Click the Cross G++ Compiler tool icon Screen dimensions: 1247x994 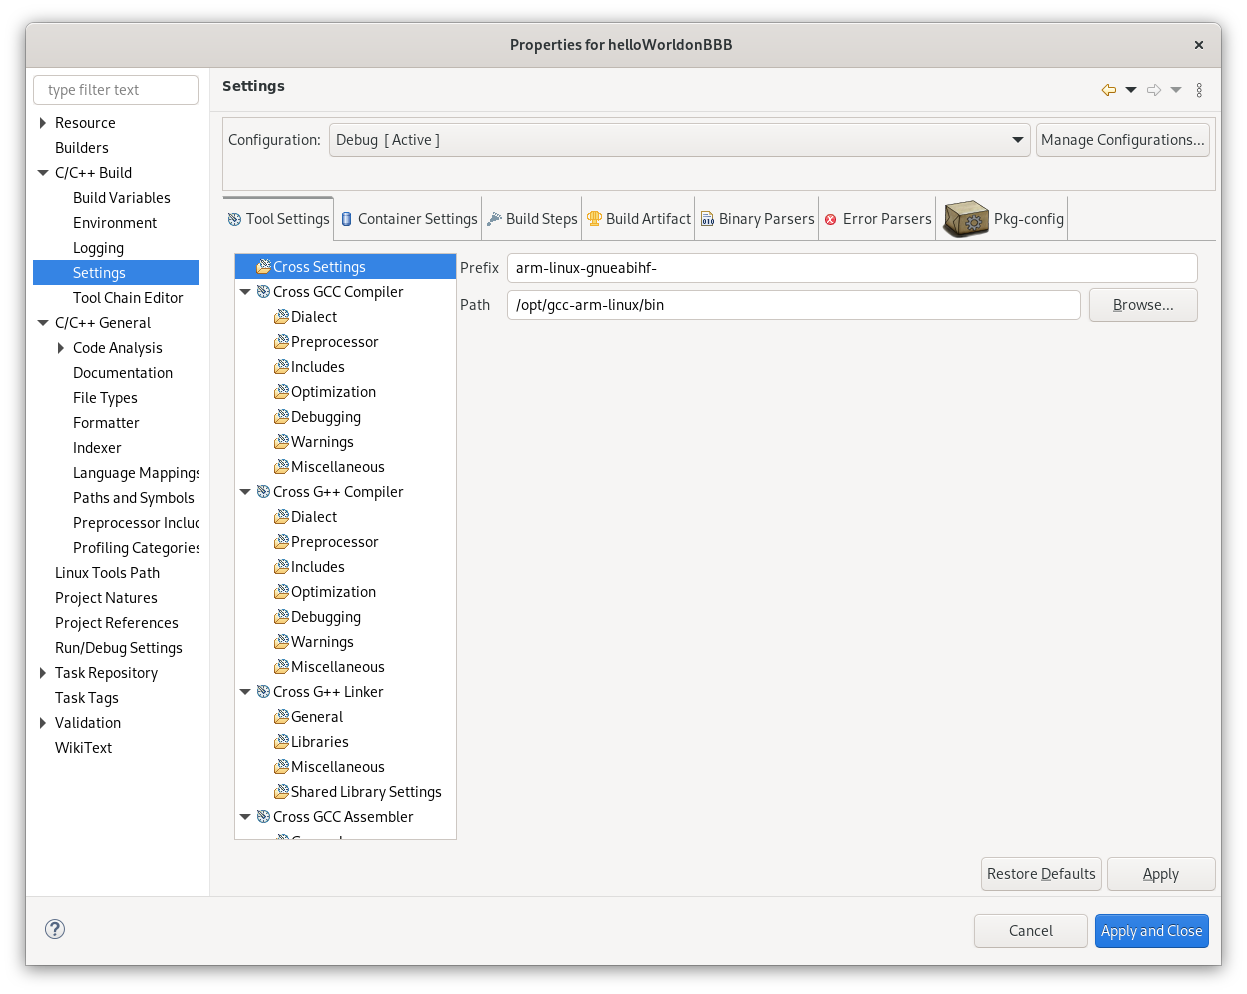click(263, 491)
